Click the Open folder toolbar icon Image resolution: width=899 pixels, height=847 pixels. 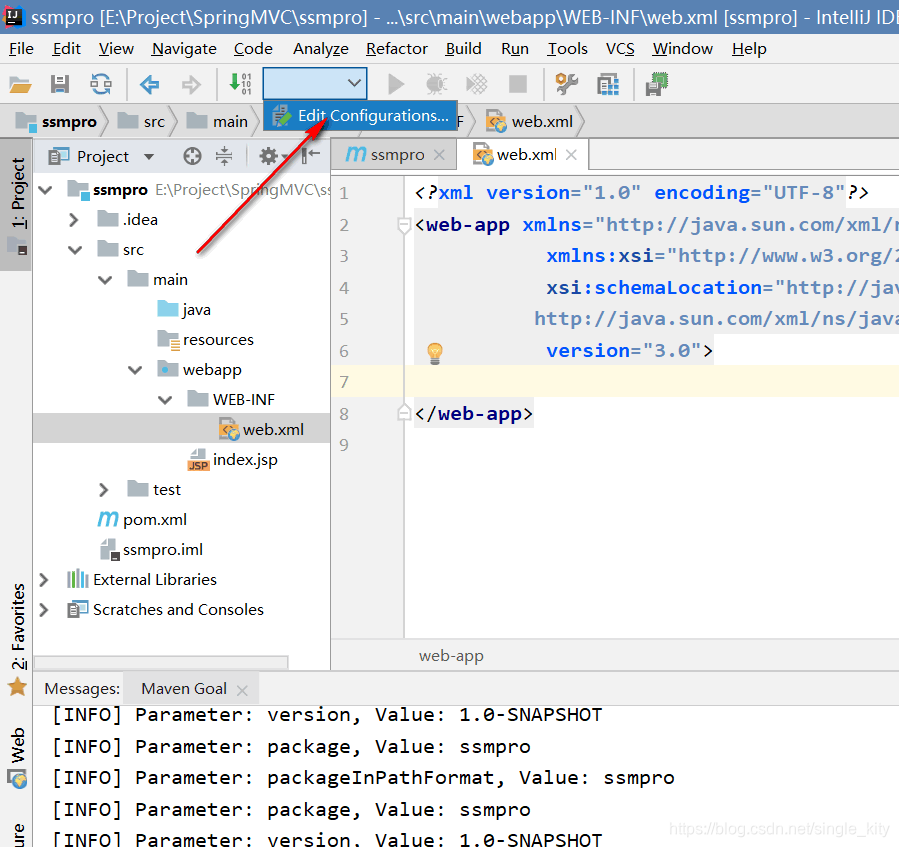(20, 85)
